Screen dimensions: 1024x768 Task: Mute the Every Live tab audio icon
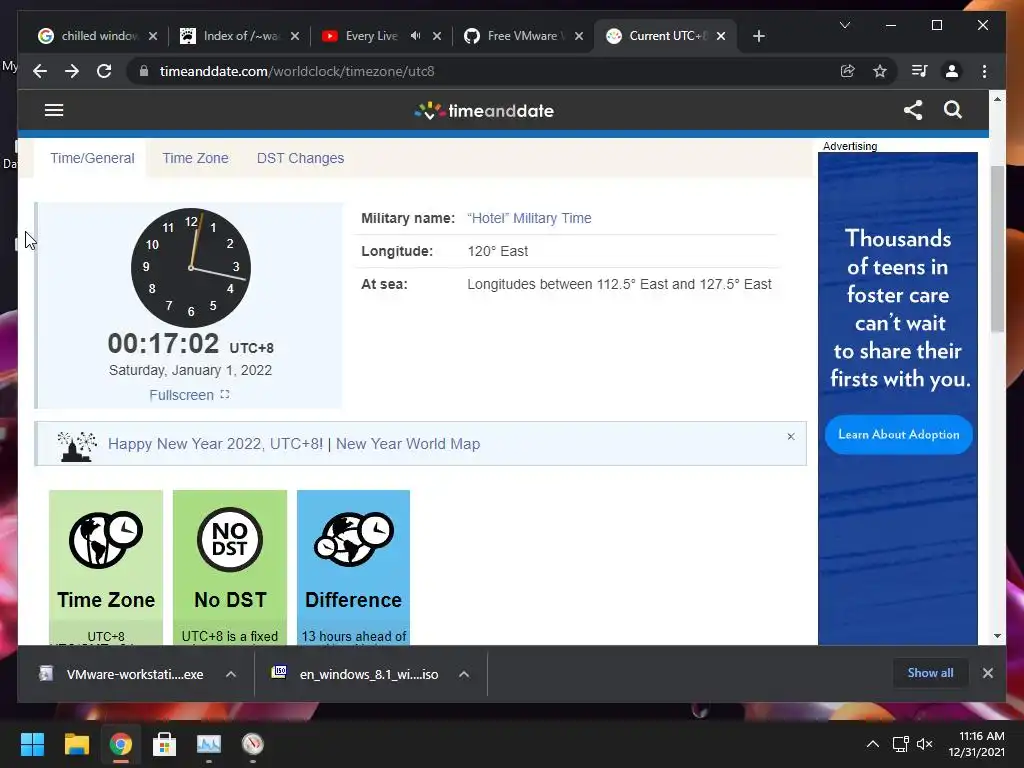(415, 36)
